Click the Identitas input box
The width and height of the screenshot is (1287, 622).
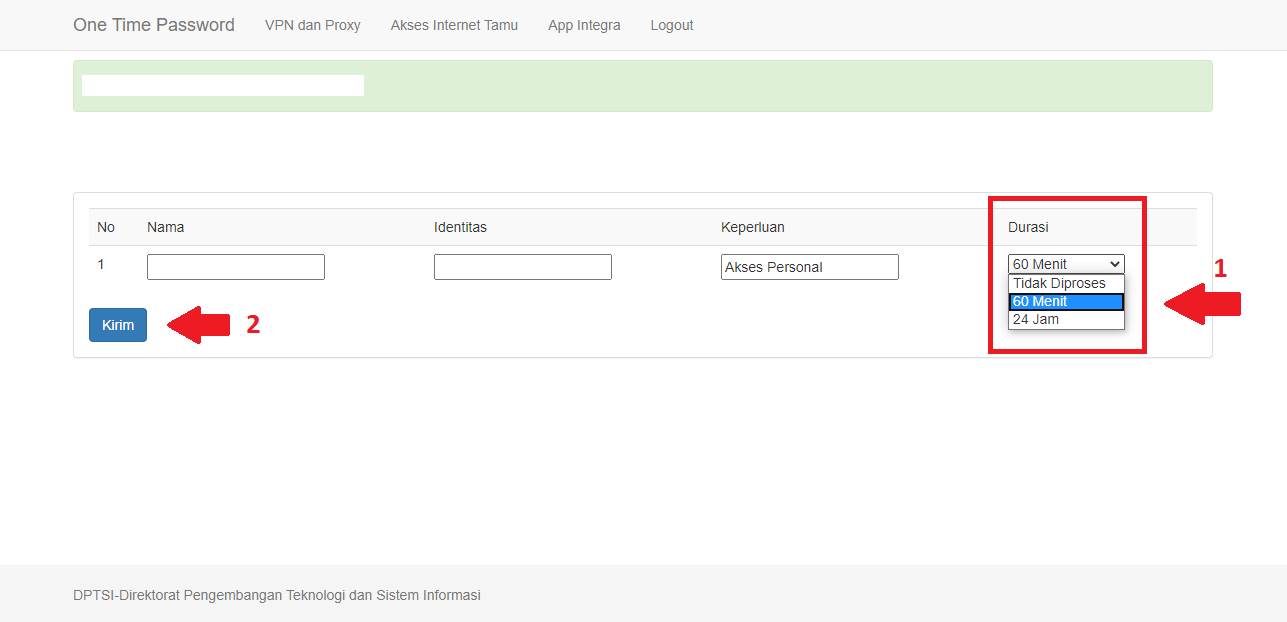523,267
